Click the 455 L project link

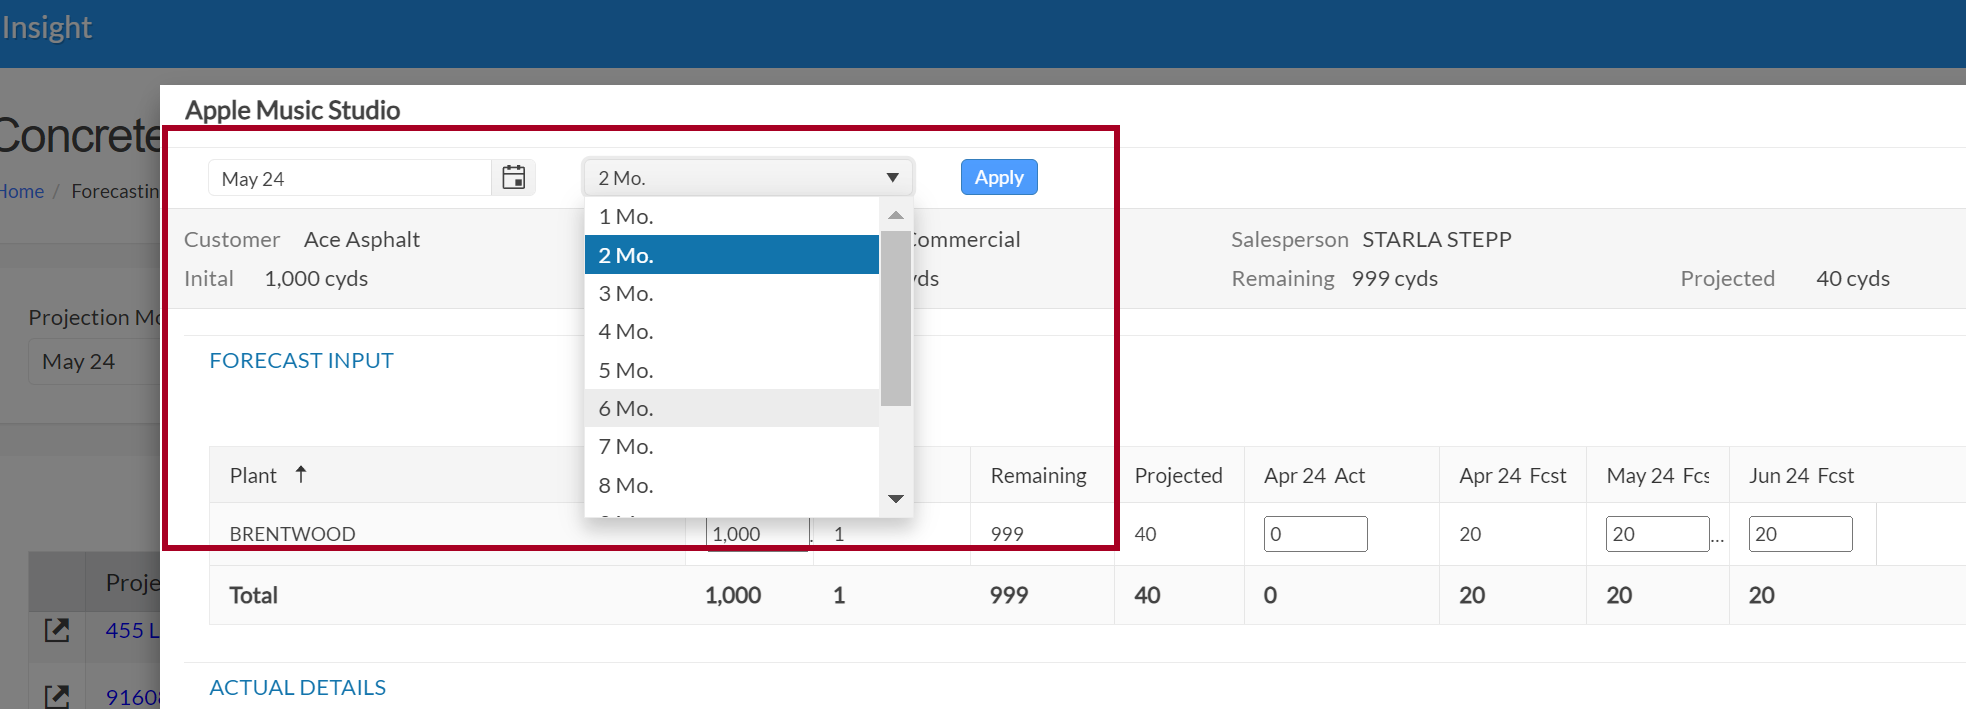tap(132, 630)
